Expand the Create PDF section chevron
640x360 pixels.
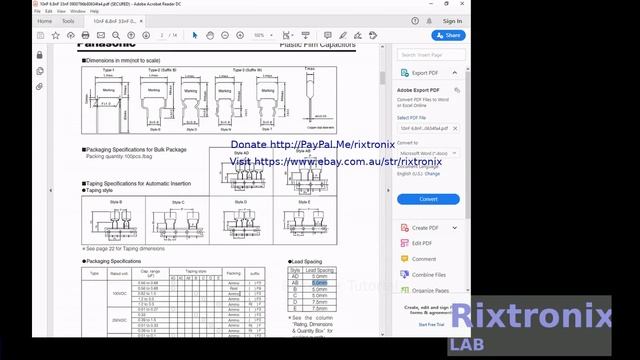[x=455, y=228]
